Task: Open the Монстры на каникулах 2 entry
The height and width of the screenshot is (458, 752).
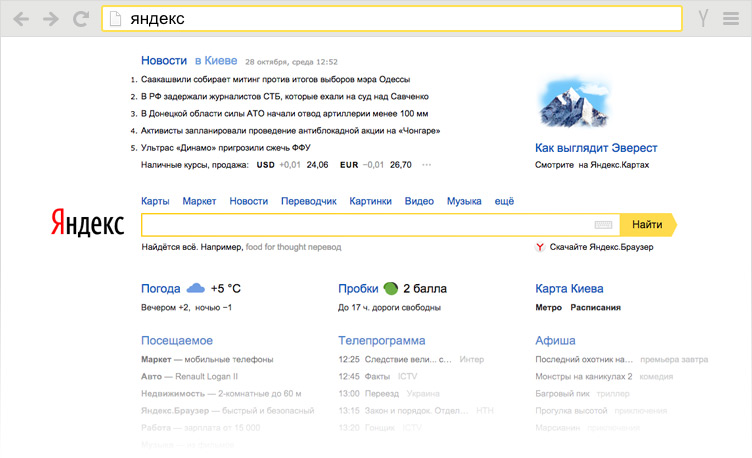Action: click(584, 376)
